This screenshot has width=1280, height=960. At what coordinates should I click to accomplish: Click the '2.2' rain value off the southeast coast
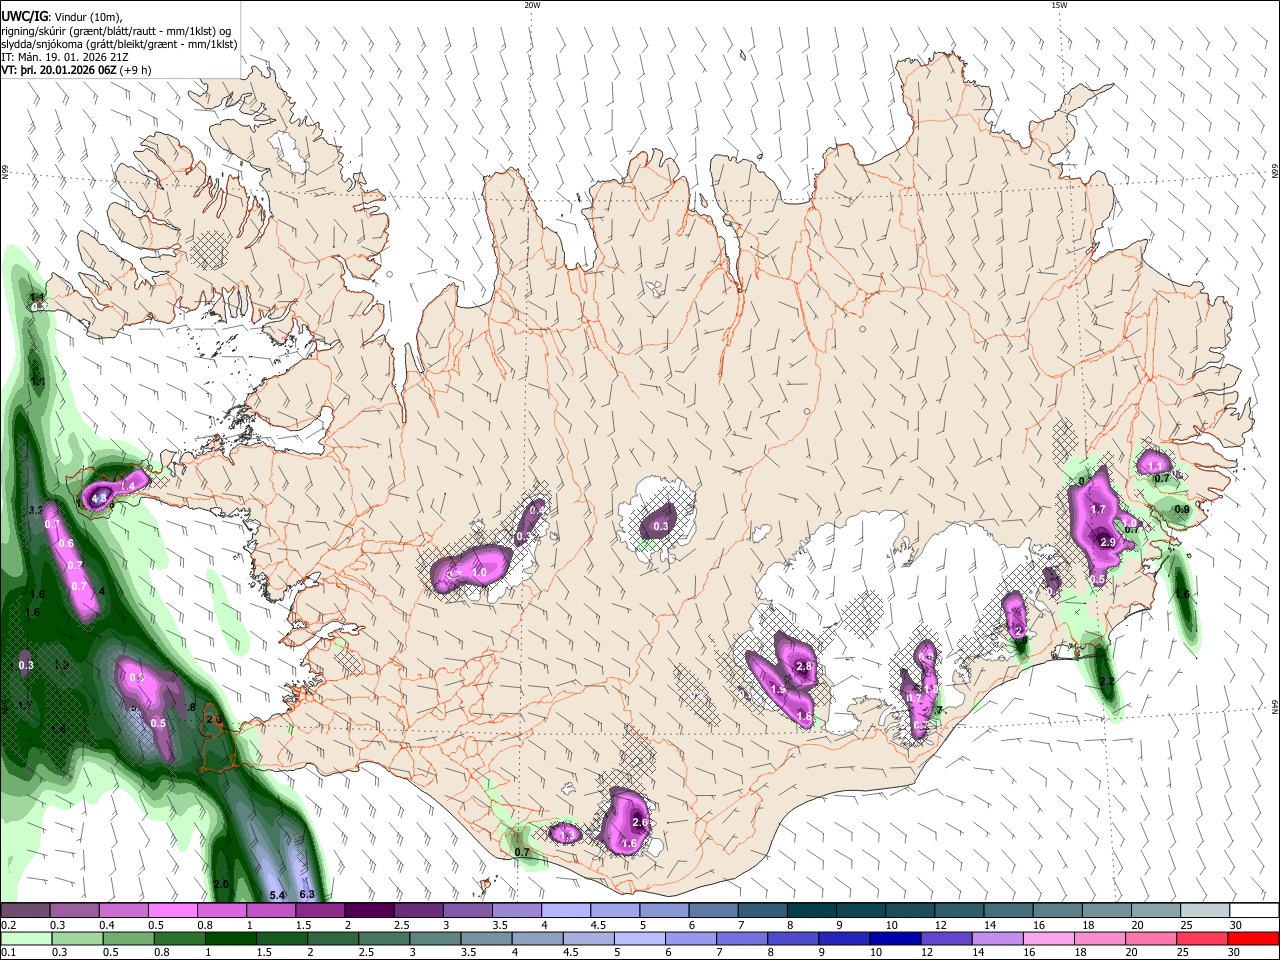1107,681
